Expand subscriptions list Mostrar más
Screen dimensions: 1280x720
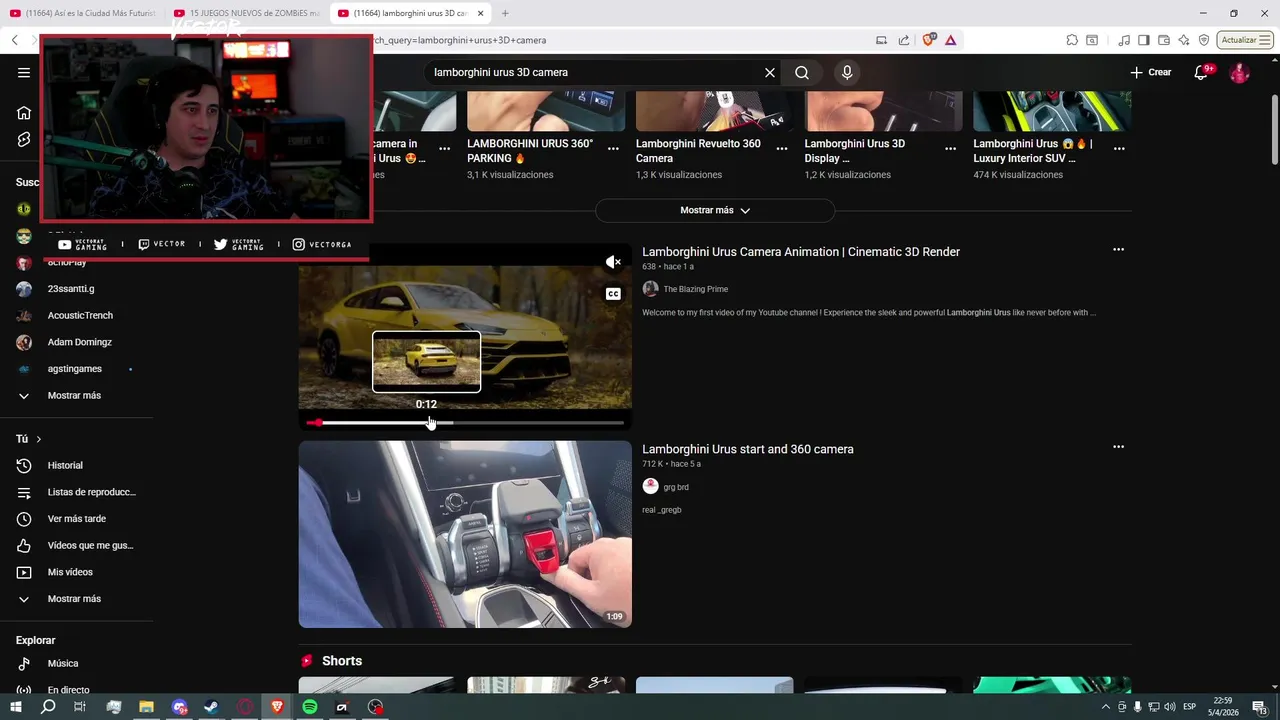75,395
